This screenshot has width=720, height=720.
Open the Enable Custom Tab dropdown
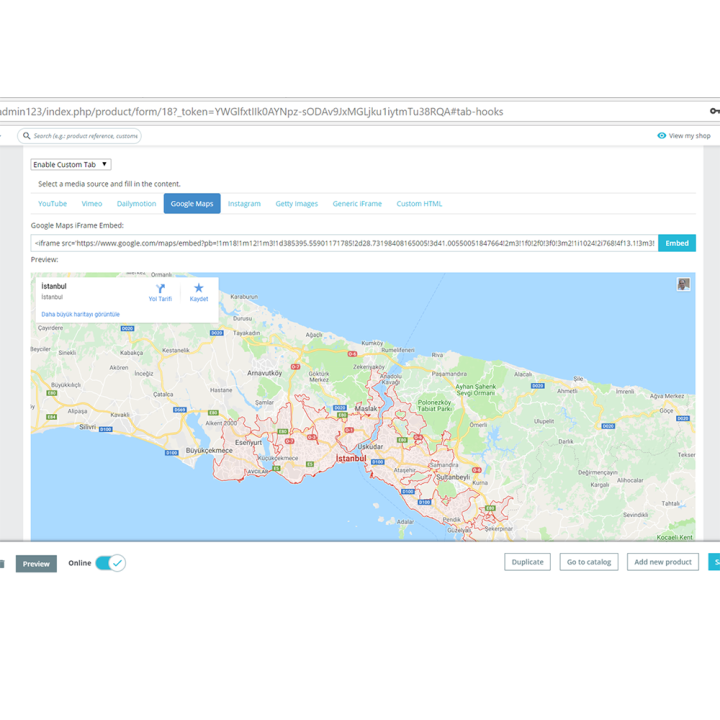click(71, 164)
